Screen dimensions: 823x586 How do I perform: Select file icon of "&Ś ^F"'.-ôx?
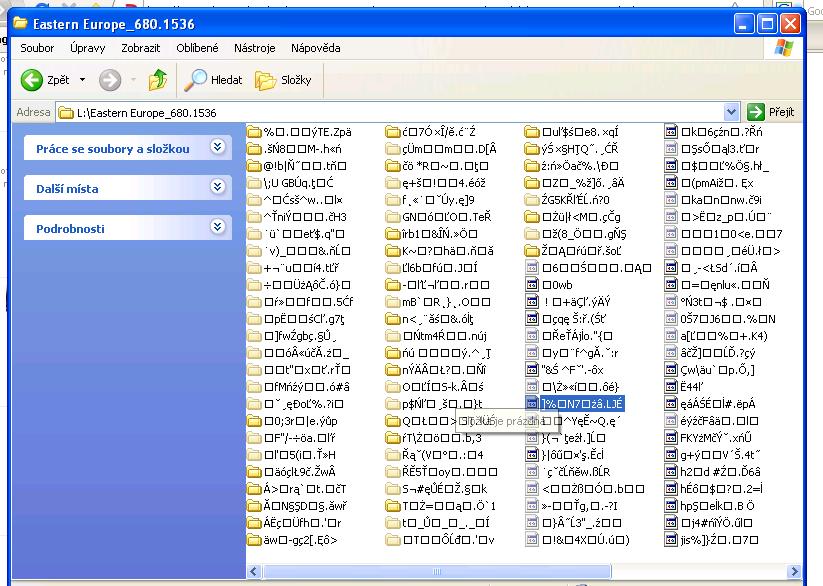(x=532, y=370)
